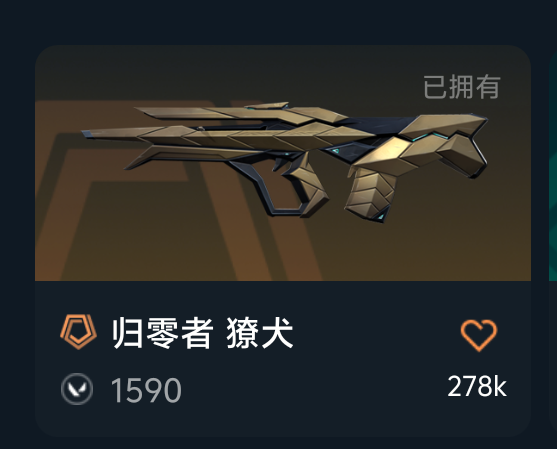This screenshot has width=557, height=449.
Task: Open the 归零者 獠犬 skin title
Action: [202, 333]
